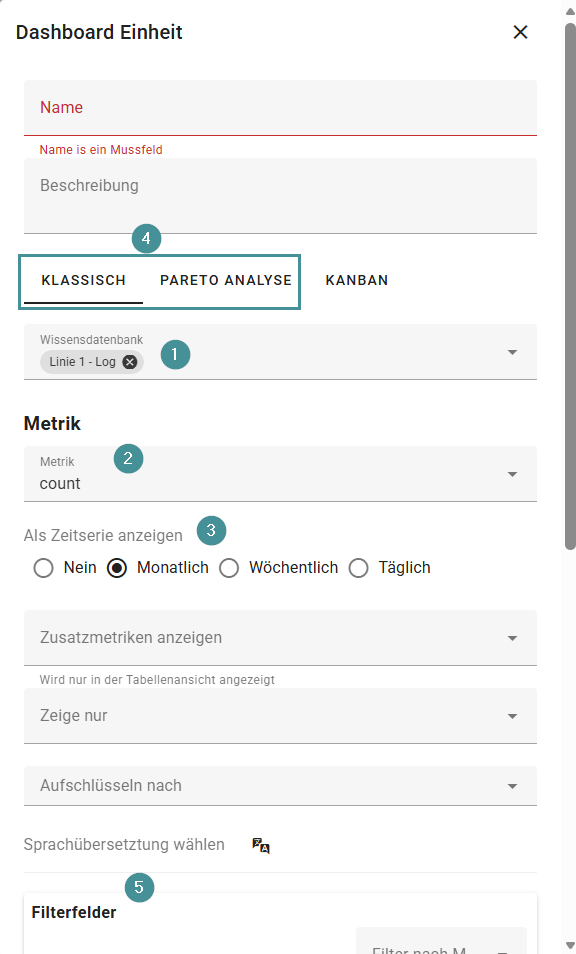The width and height of the screenshot is (576, 954).
Task: Click badge 3 next to Als Zeitserie anzeigen
Action: click(x=211, y=530)
